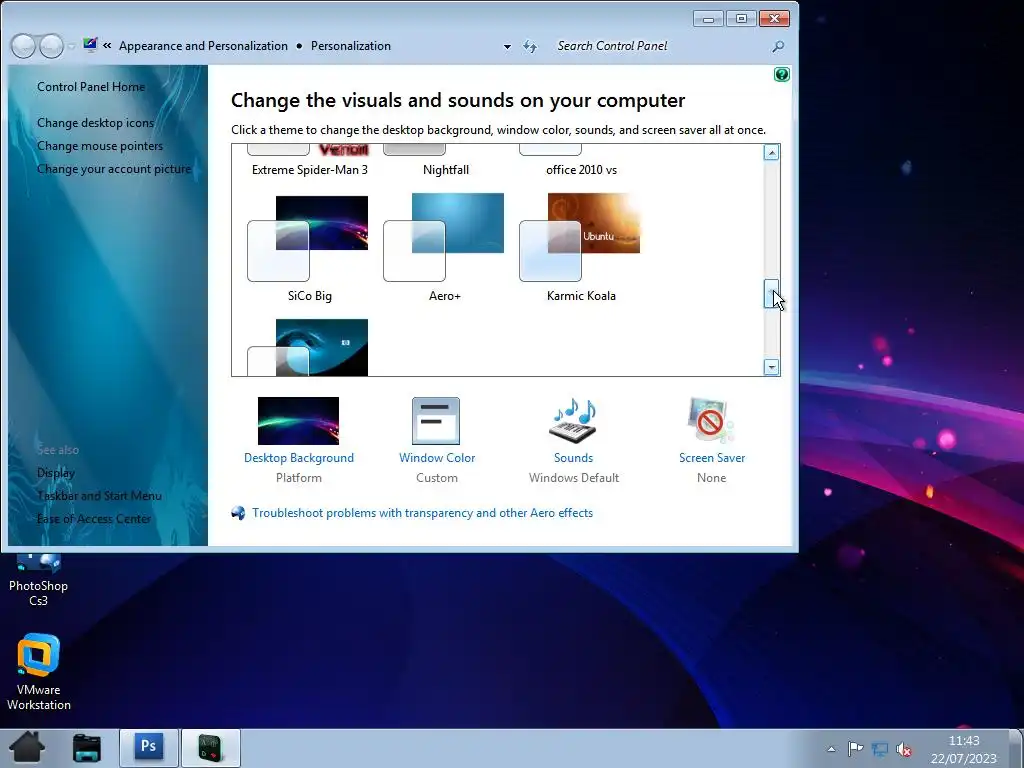Viewport: 1024px width, 768px height.
Task: Click the Nightfall theme label
Action: pyautogui.click(x=446, y=170)
